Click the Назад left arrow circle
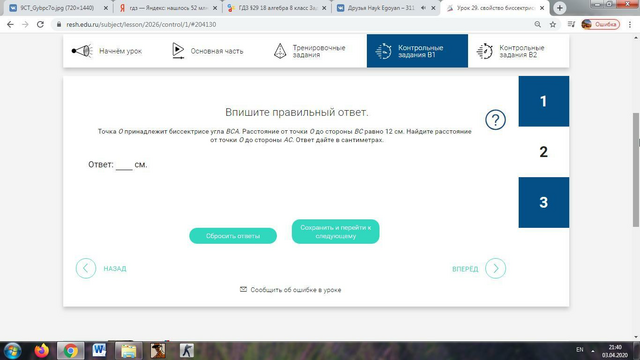The image size is (640, 360). tap(86, 268)
